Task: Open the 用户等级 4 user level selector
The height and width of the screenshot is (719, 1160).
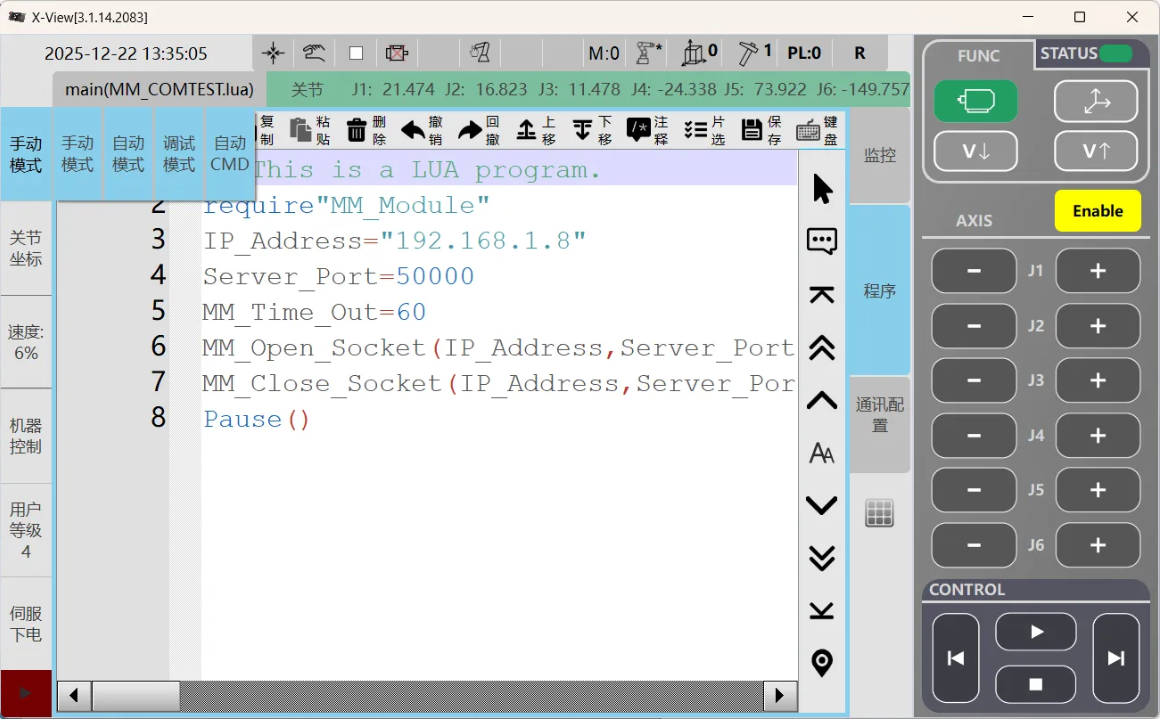Action: point(26,530)
